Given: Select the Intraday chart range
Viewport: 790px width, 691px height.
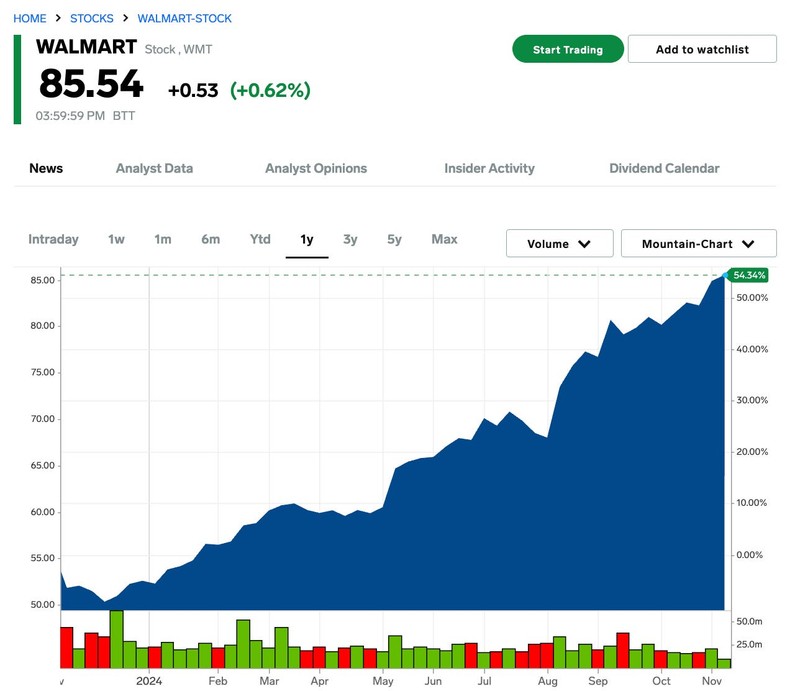Looking at the screenshot, I should click(x=53, y=239).
